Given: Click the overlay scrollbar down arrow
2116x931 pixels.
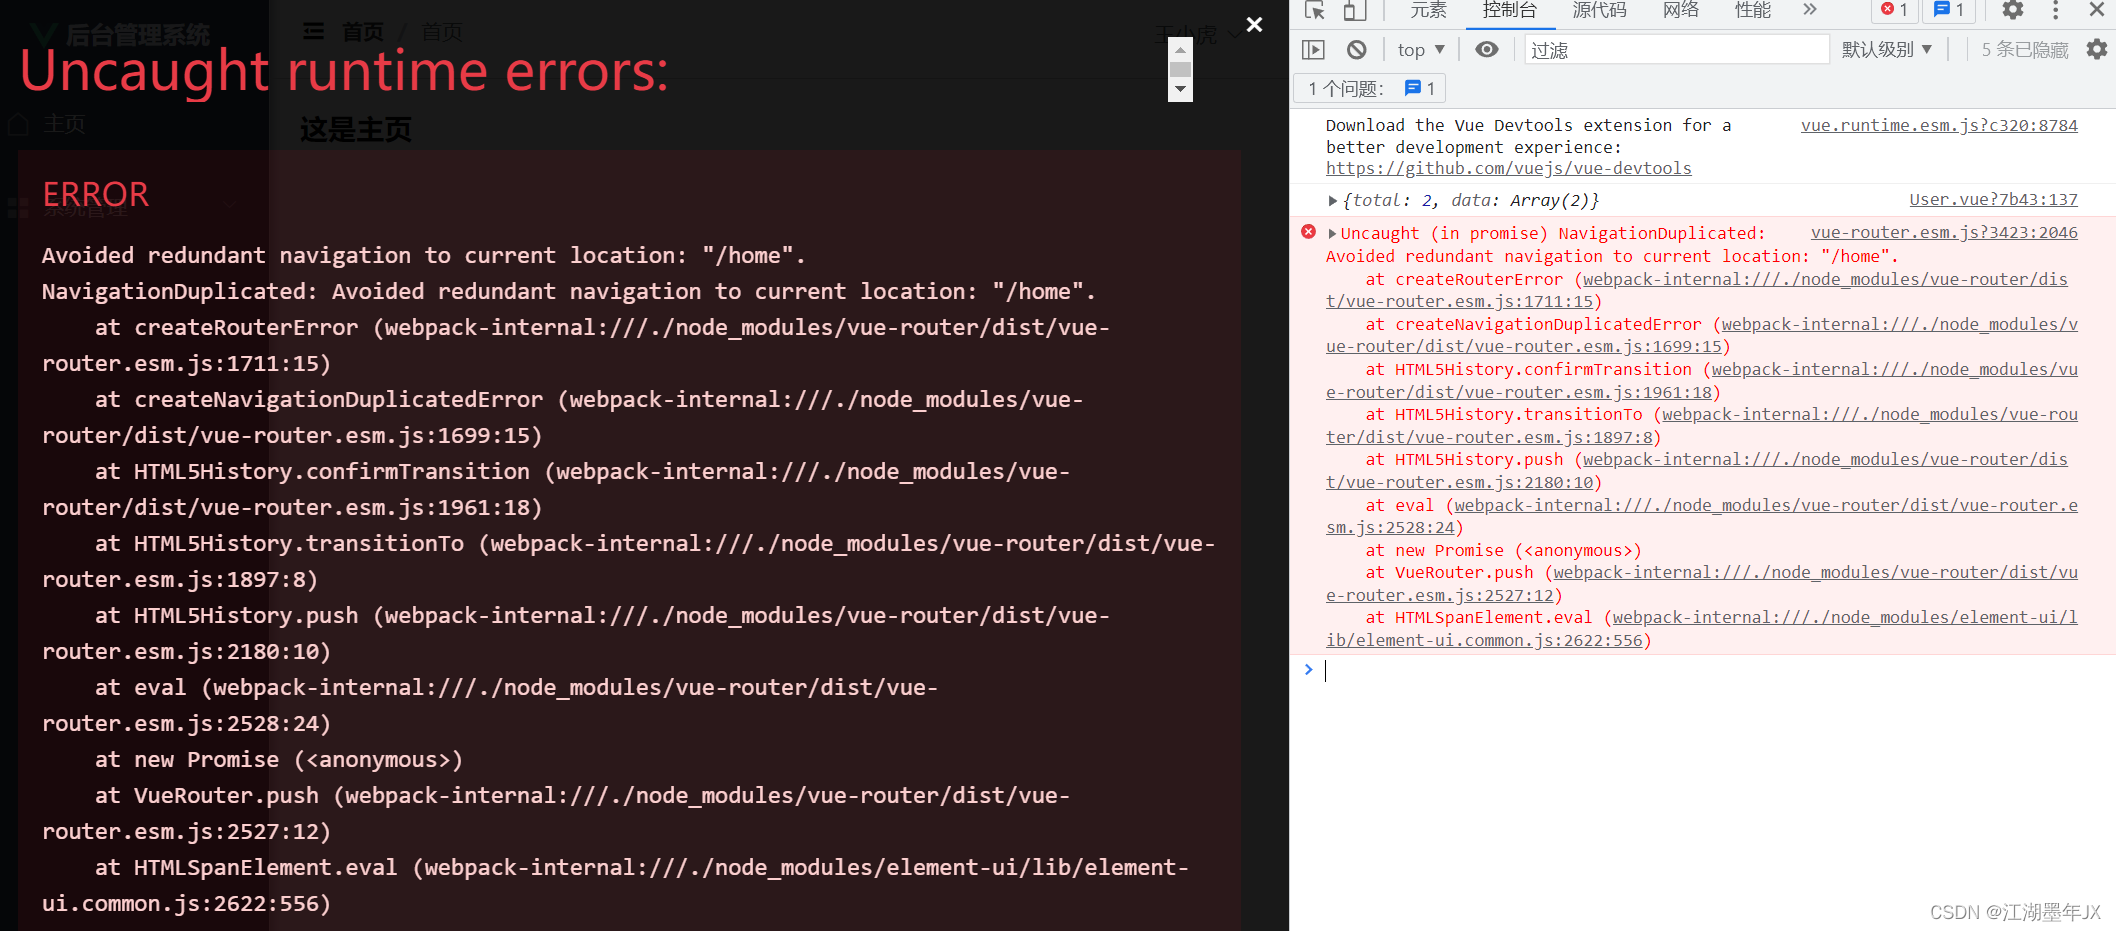Looking at the screenshot, I should click(x=1181, y=90).
